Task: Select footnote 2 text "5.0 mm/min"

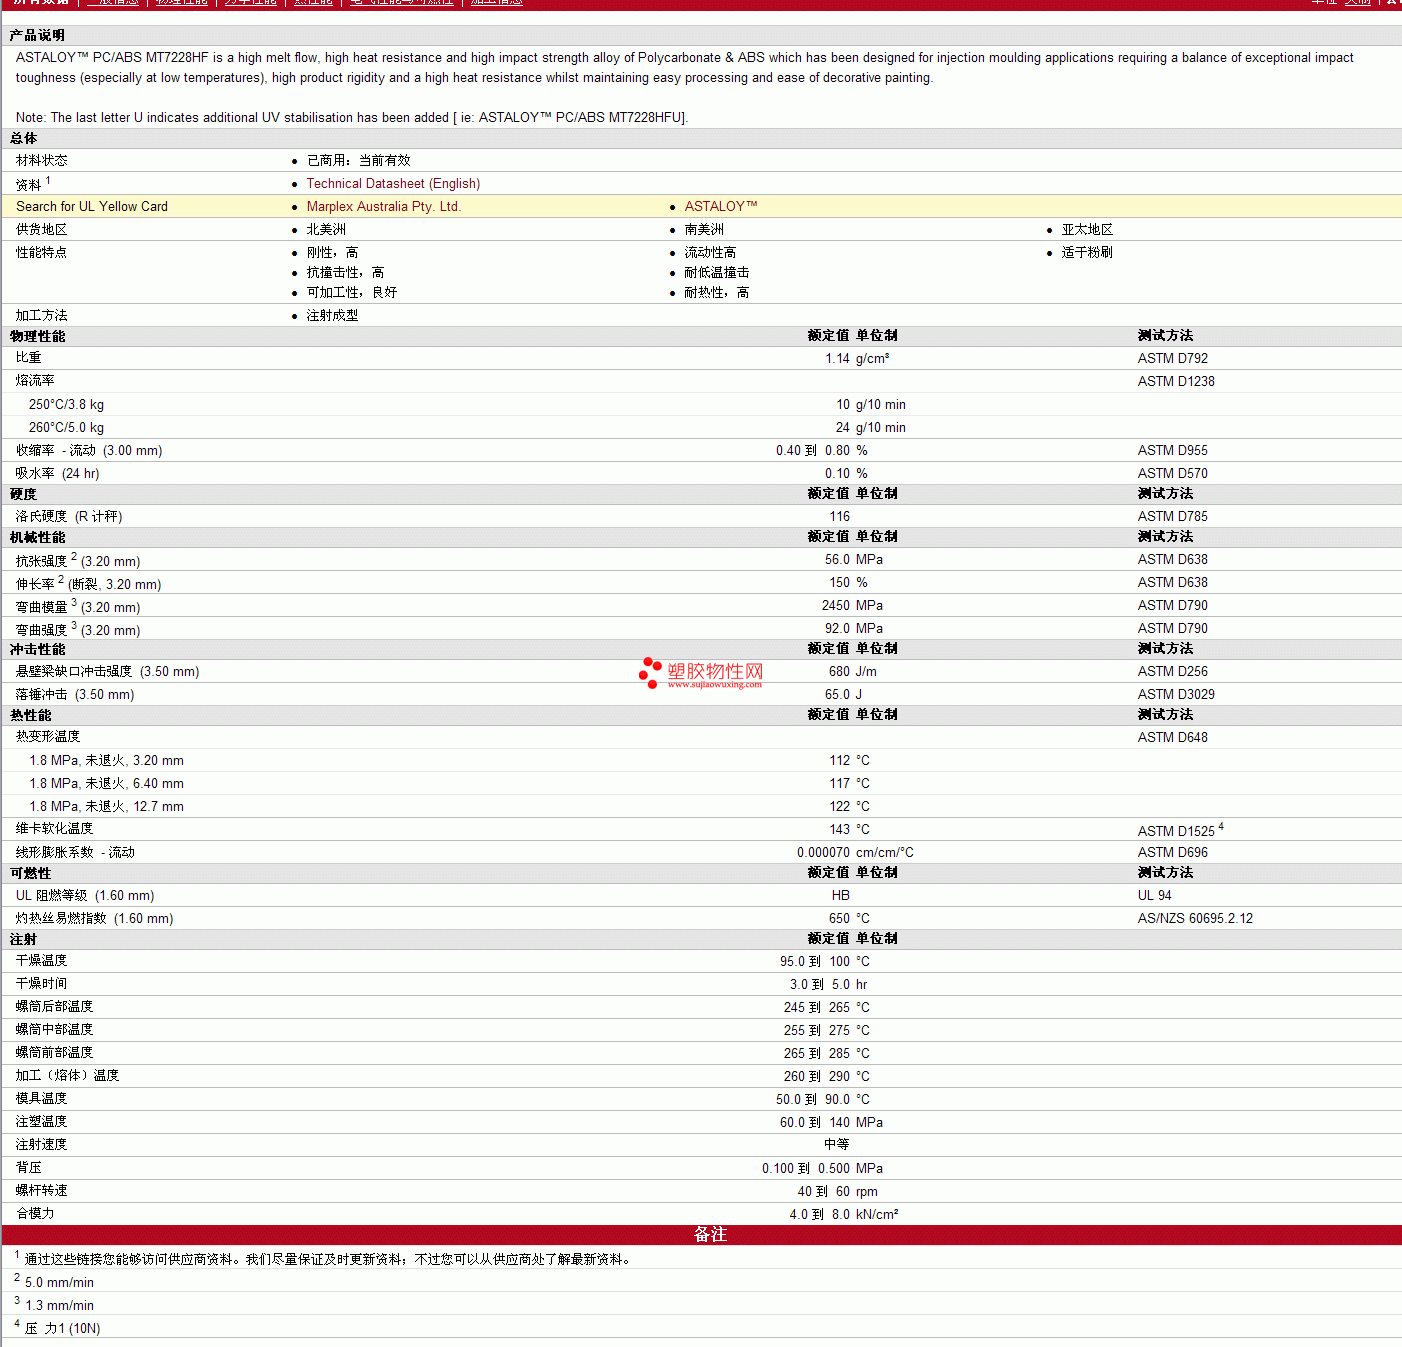Action: coord(60,1283)
